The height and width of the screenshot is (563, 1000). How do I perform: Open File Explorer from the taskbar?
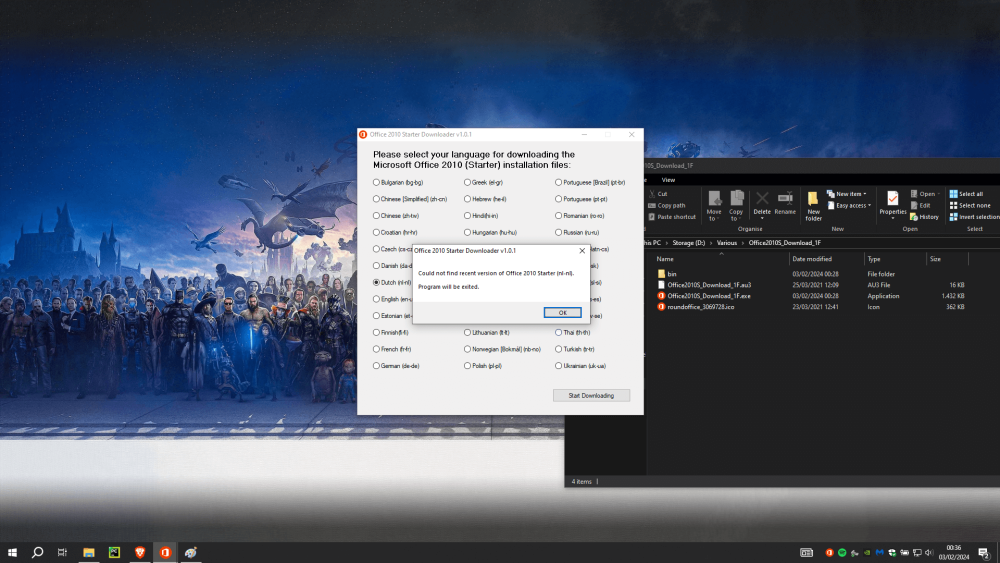89,552
